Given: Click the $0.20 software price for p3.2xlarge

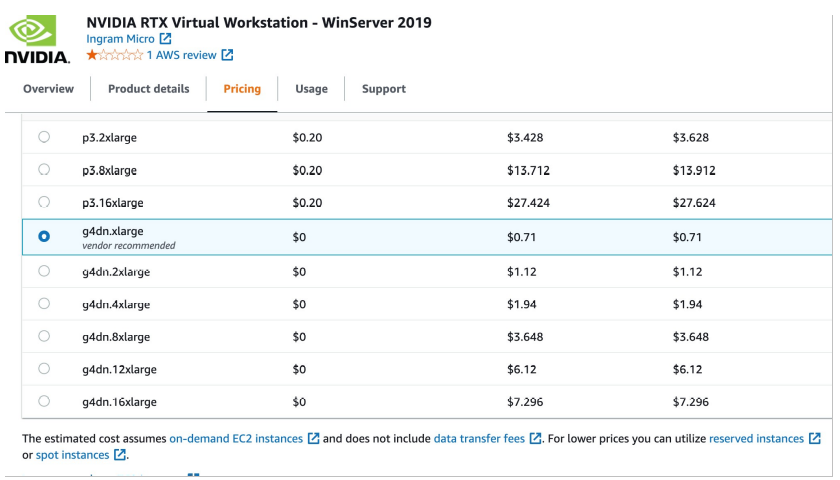Looking at the screenshot, I should click(307, 138).
